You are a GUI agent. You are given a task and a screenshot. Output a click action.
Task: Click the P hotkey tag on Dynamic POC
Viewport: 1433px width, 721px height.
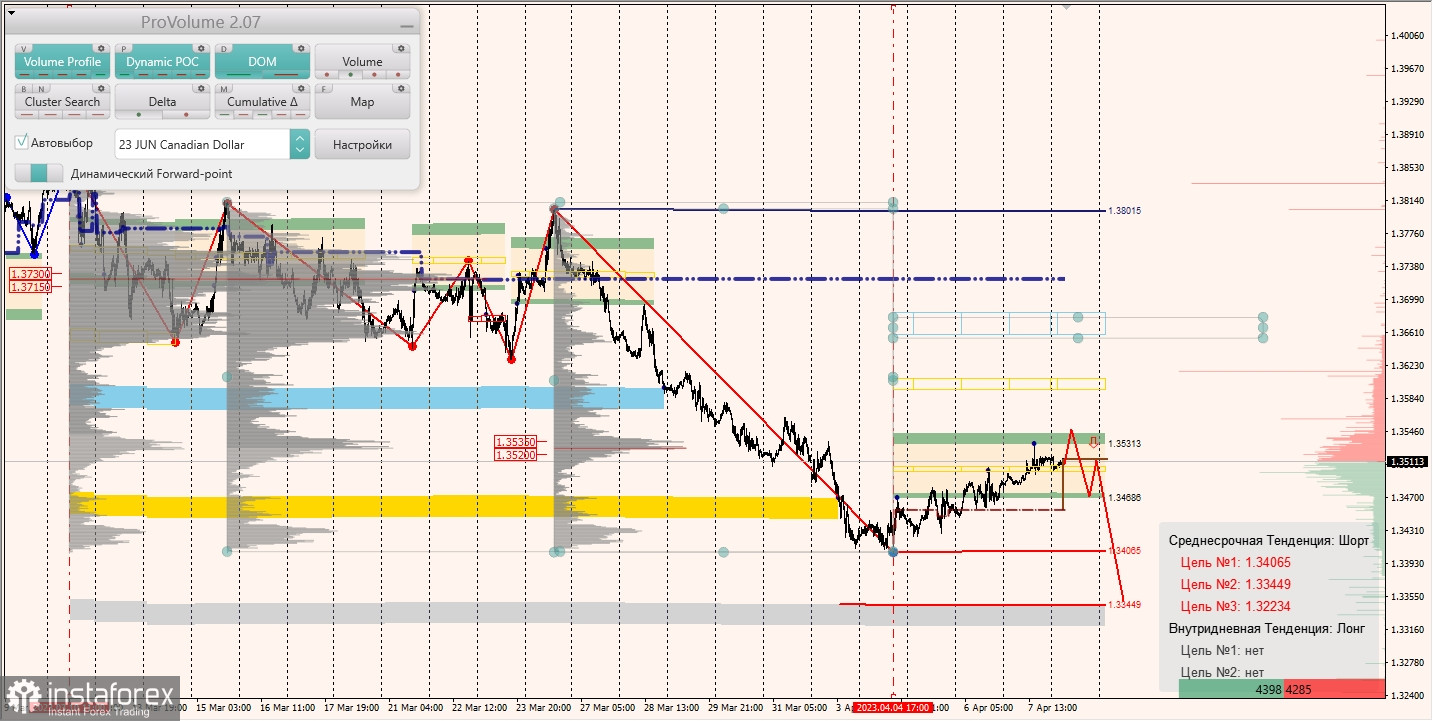tap(124, 48)
